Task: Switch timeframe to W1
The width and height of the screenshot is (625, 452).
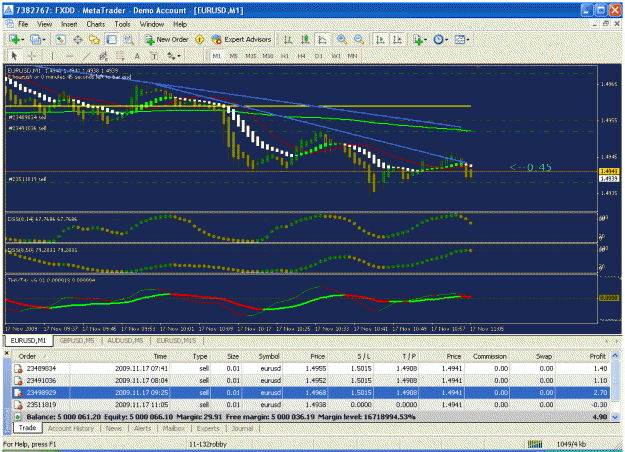Action: (x=336, y=56)
